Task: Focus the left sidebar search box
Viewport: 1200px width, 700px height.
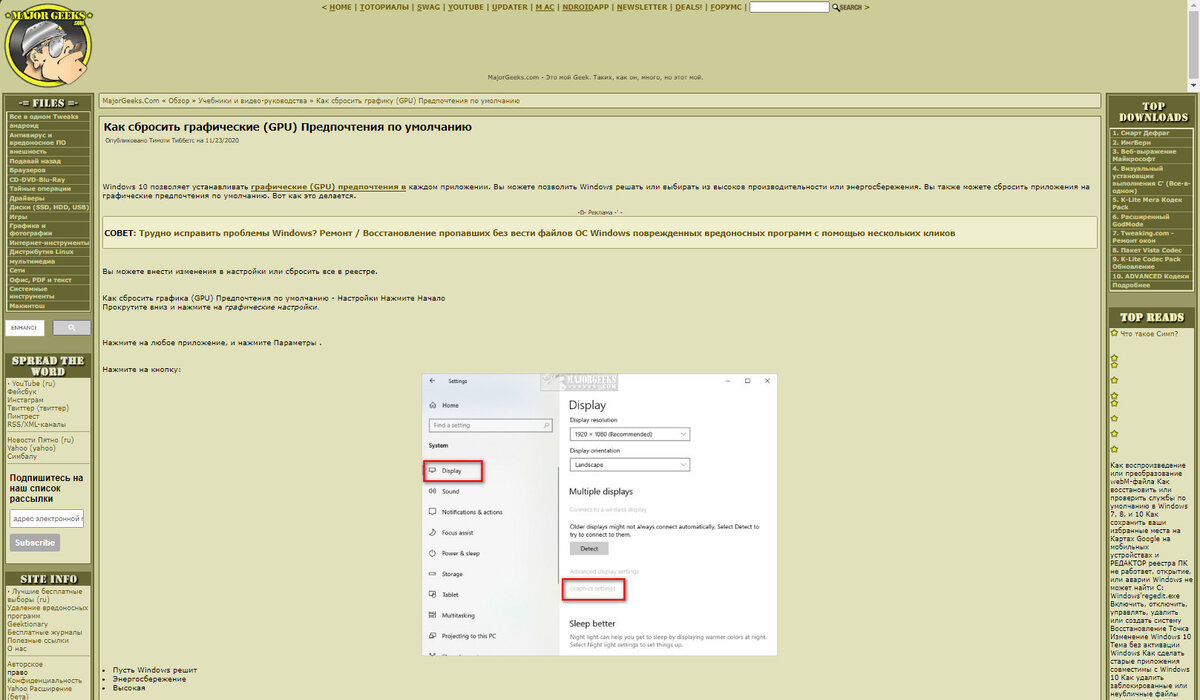Action: click(x=25, y=327)
